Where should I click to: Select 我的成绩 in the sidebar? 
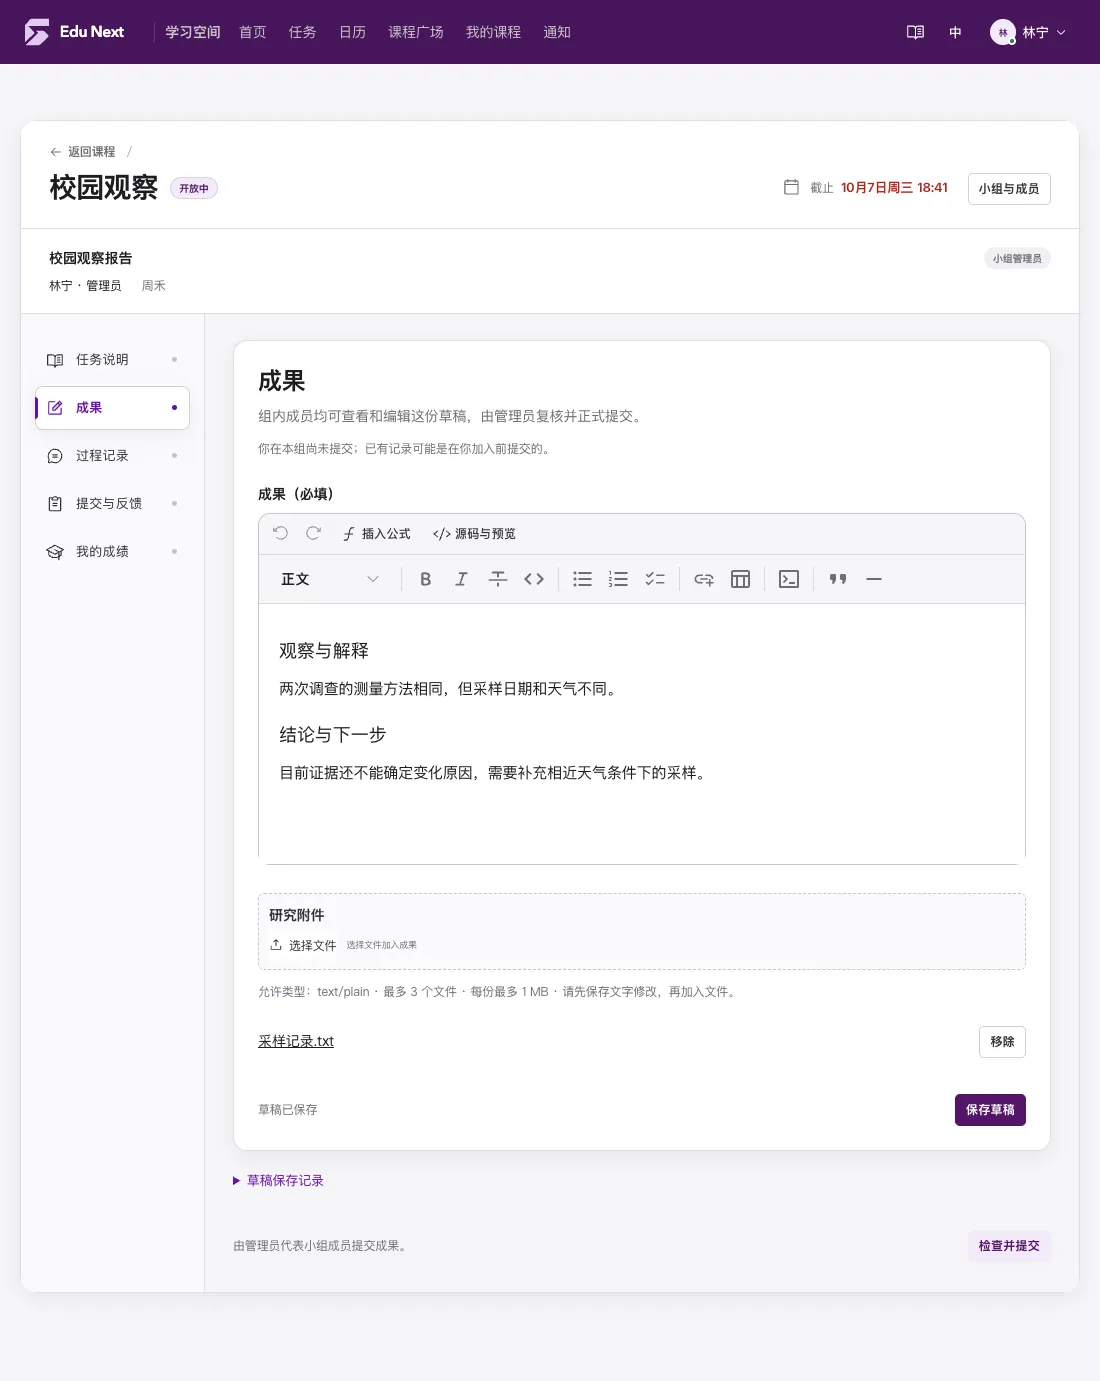[112, 552]
